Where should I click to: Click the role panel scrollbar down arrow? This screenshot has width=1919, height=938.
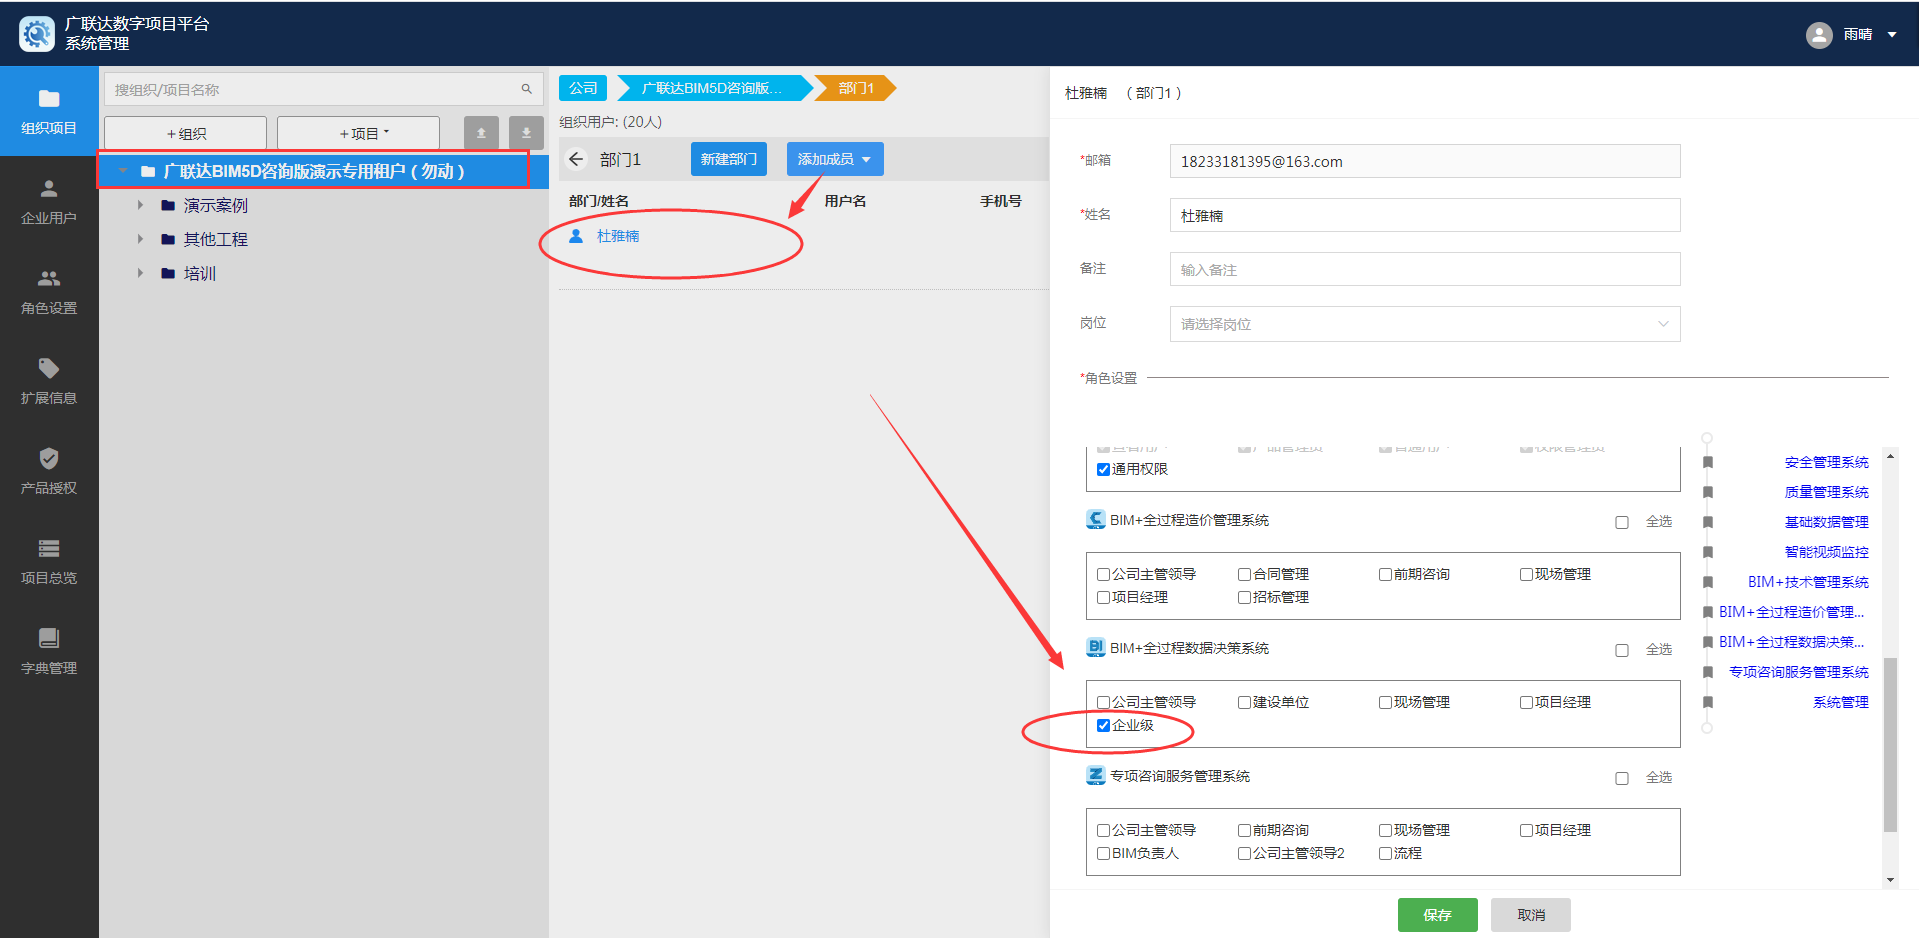pyautogui.click(x=1890, y=880)
